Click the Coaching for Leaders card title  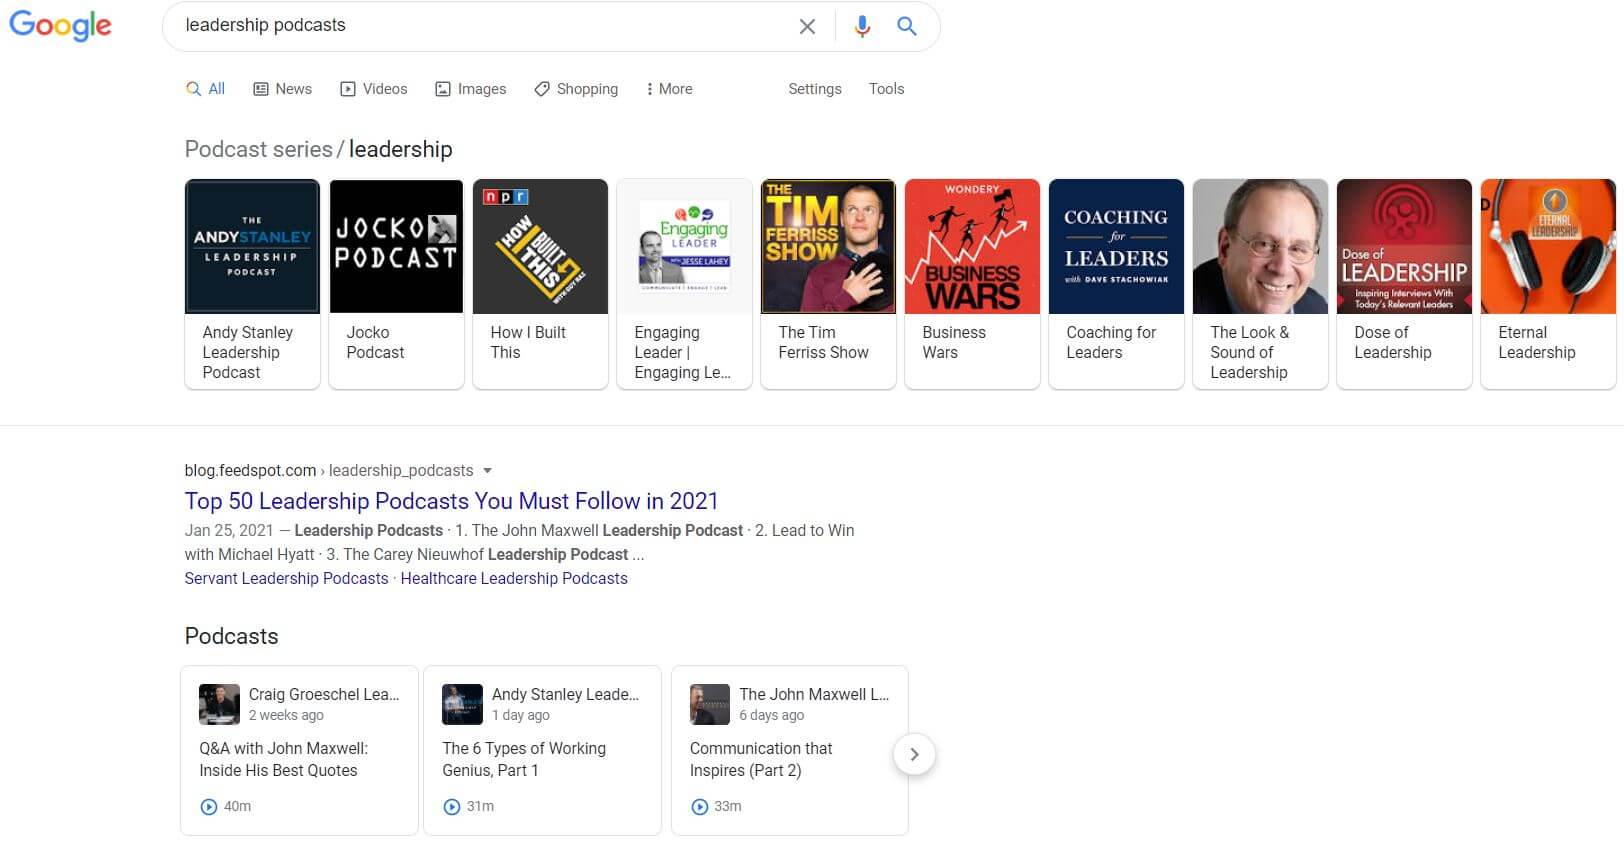[1111, 342]
